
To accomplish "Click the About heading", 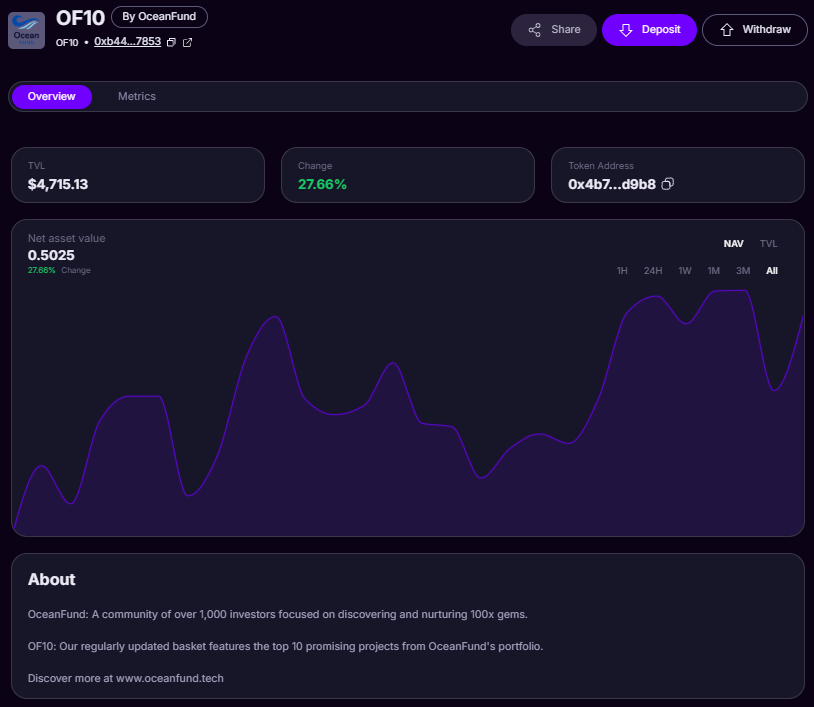I will tap(52, 579).
